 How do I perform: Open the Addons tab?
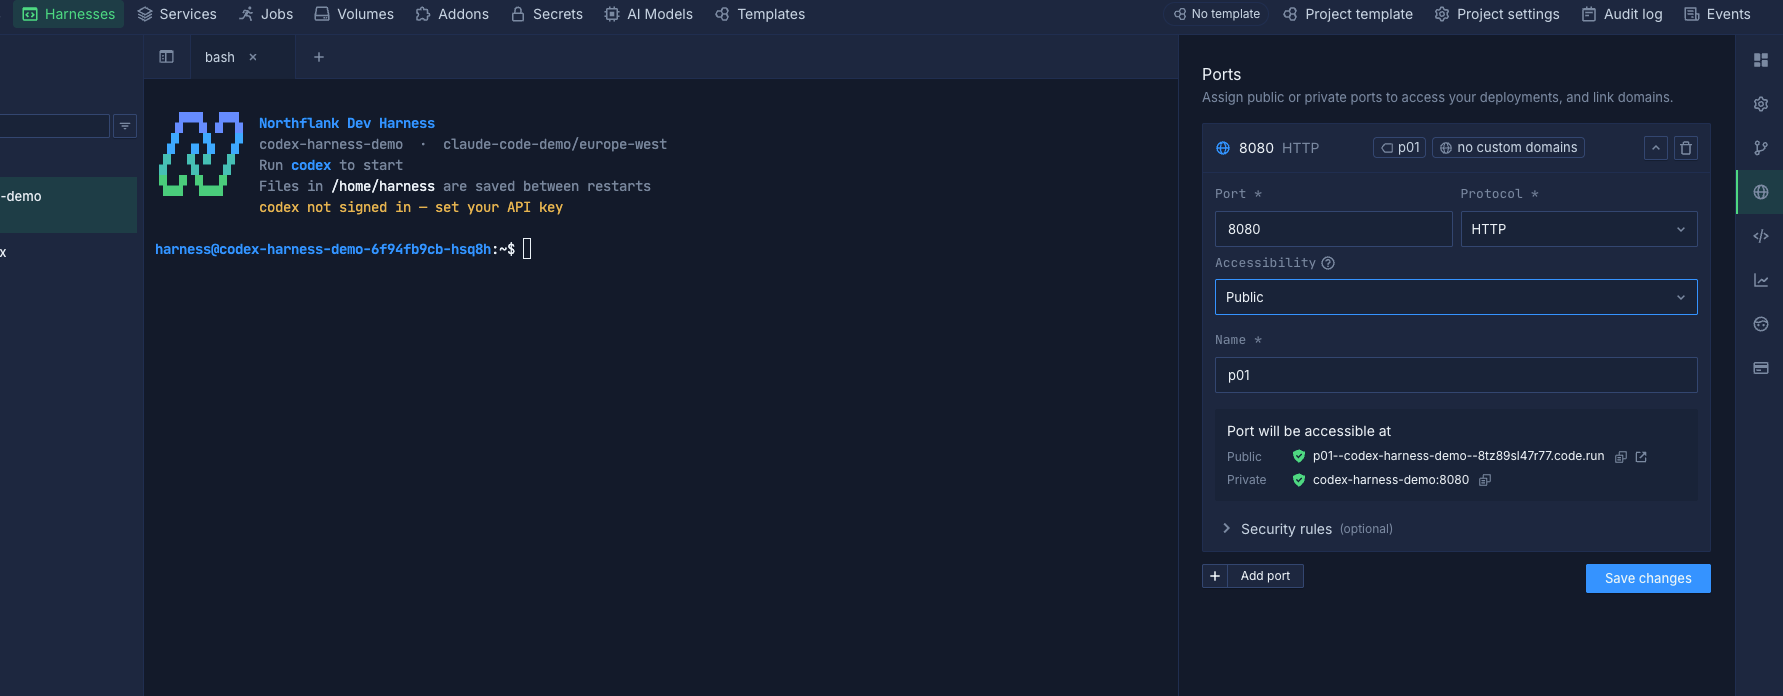point(452,14)
